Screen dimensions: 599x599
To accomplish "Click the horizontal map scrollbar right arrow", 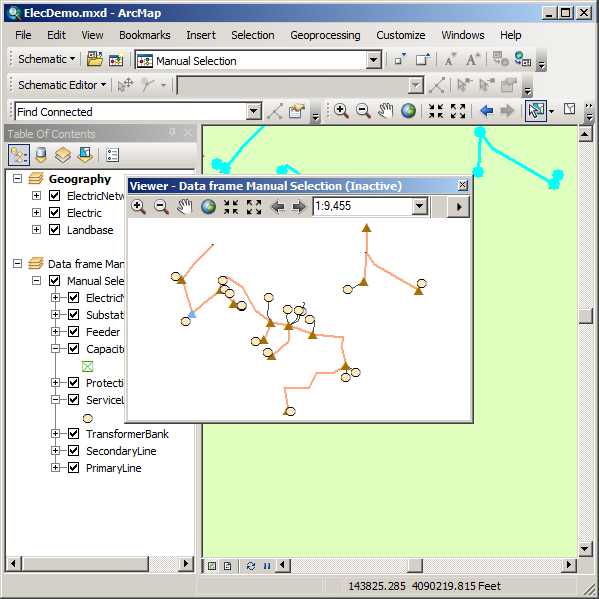I will tap(569, 565).
